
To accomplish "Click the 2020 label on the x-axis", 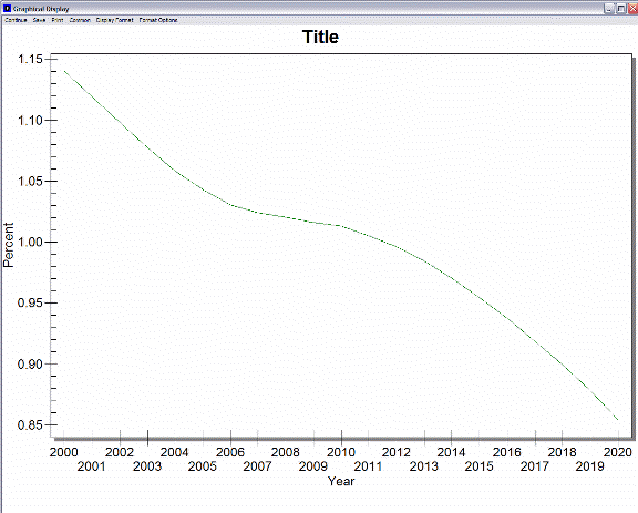I will point(619,452).
